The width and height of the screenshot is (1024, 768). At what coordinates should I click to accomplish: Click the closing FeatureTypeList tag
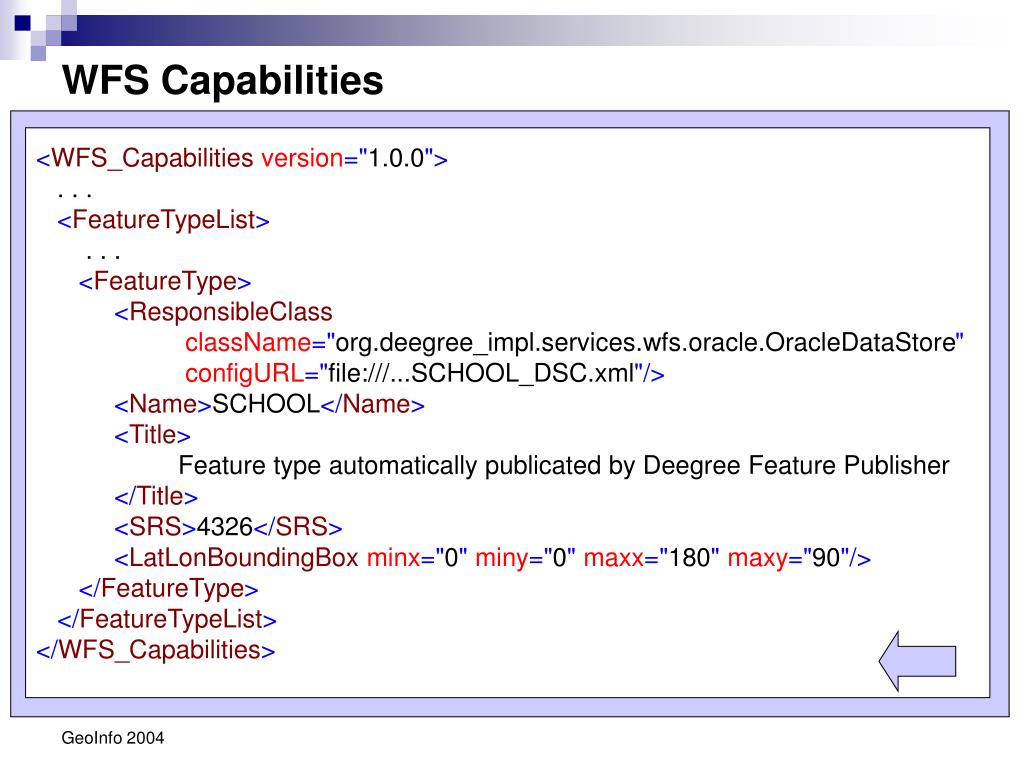[x=167, y=619]
